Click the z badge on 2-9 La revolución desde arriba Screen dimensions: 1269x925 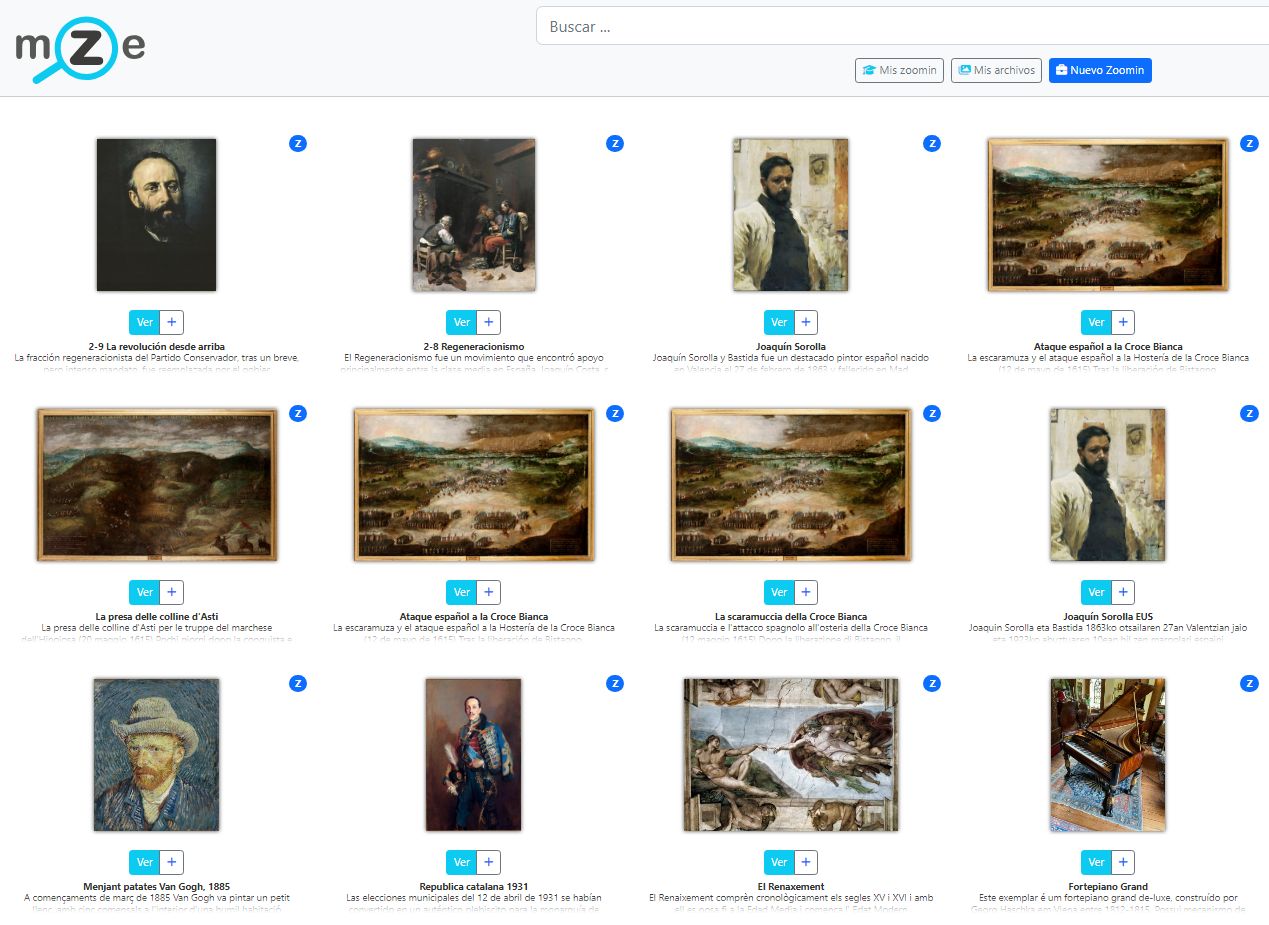(x=298, y=143)
